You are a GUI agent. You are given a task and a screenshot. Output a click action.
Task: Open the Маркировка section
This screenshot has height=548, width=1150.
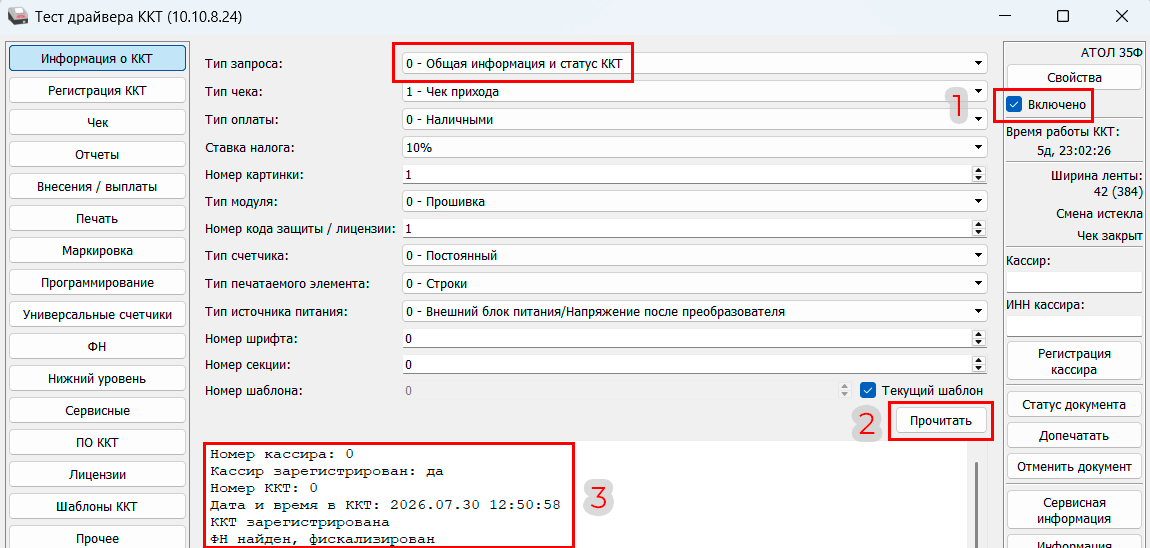(x=97, y=251)
